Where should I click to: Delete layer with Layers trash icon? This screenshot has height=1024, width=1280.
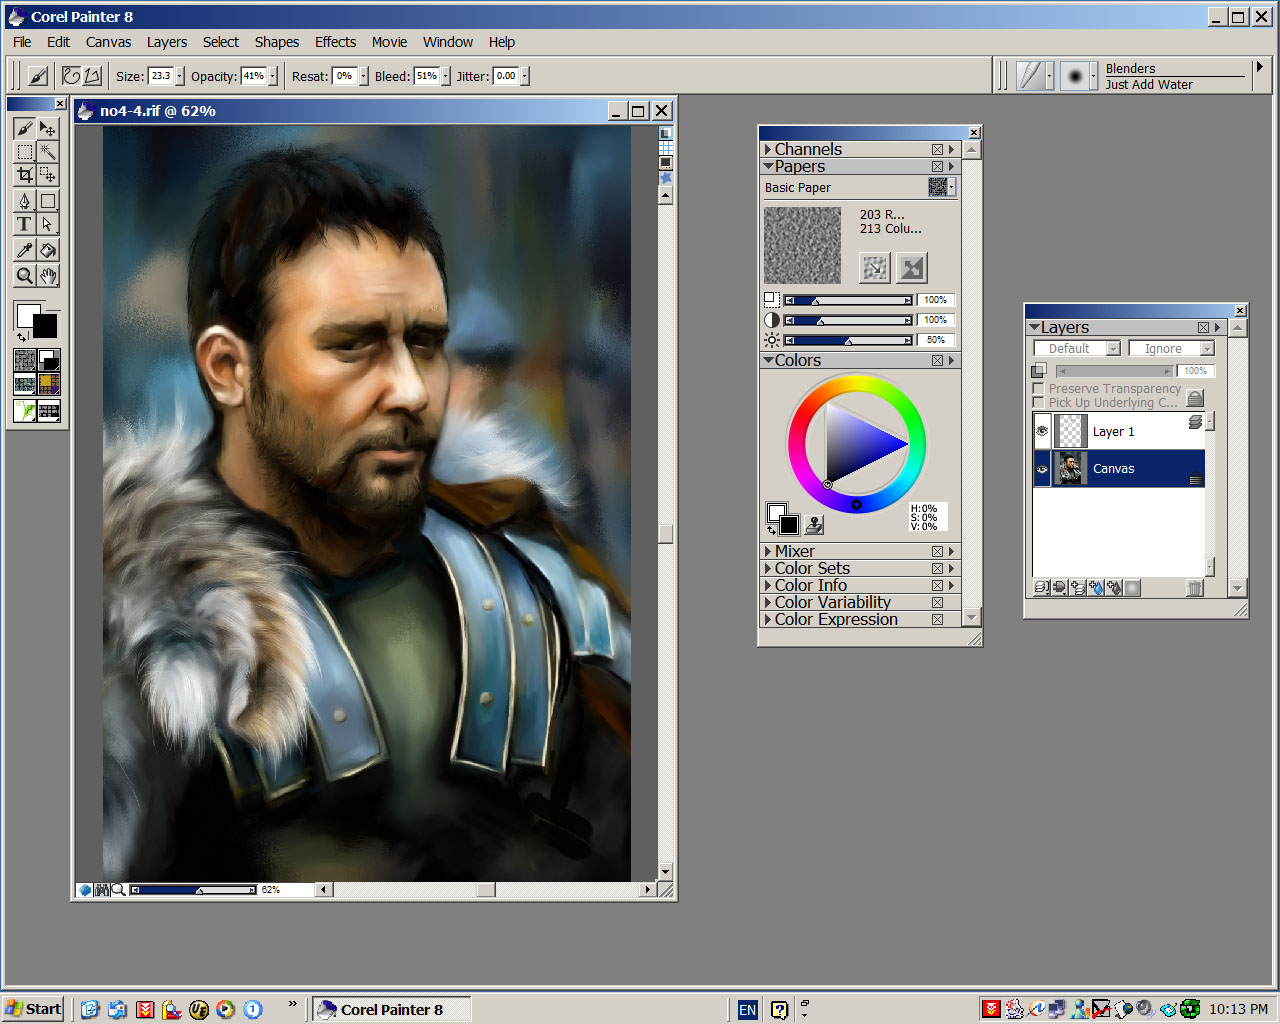pos(1194,588)
